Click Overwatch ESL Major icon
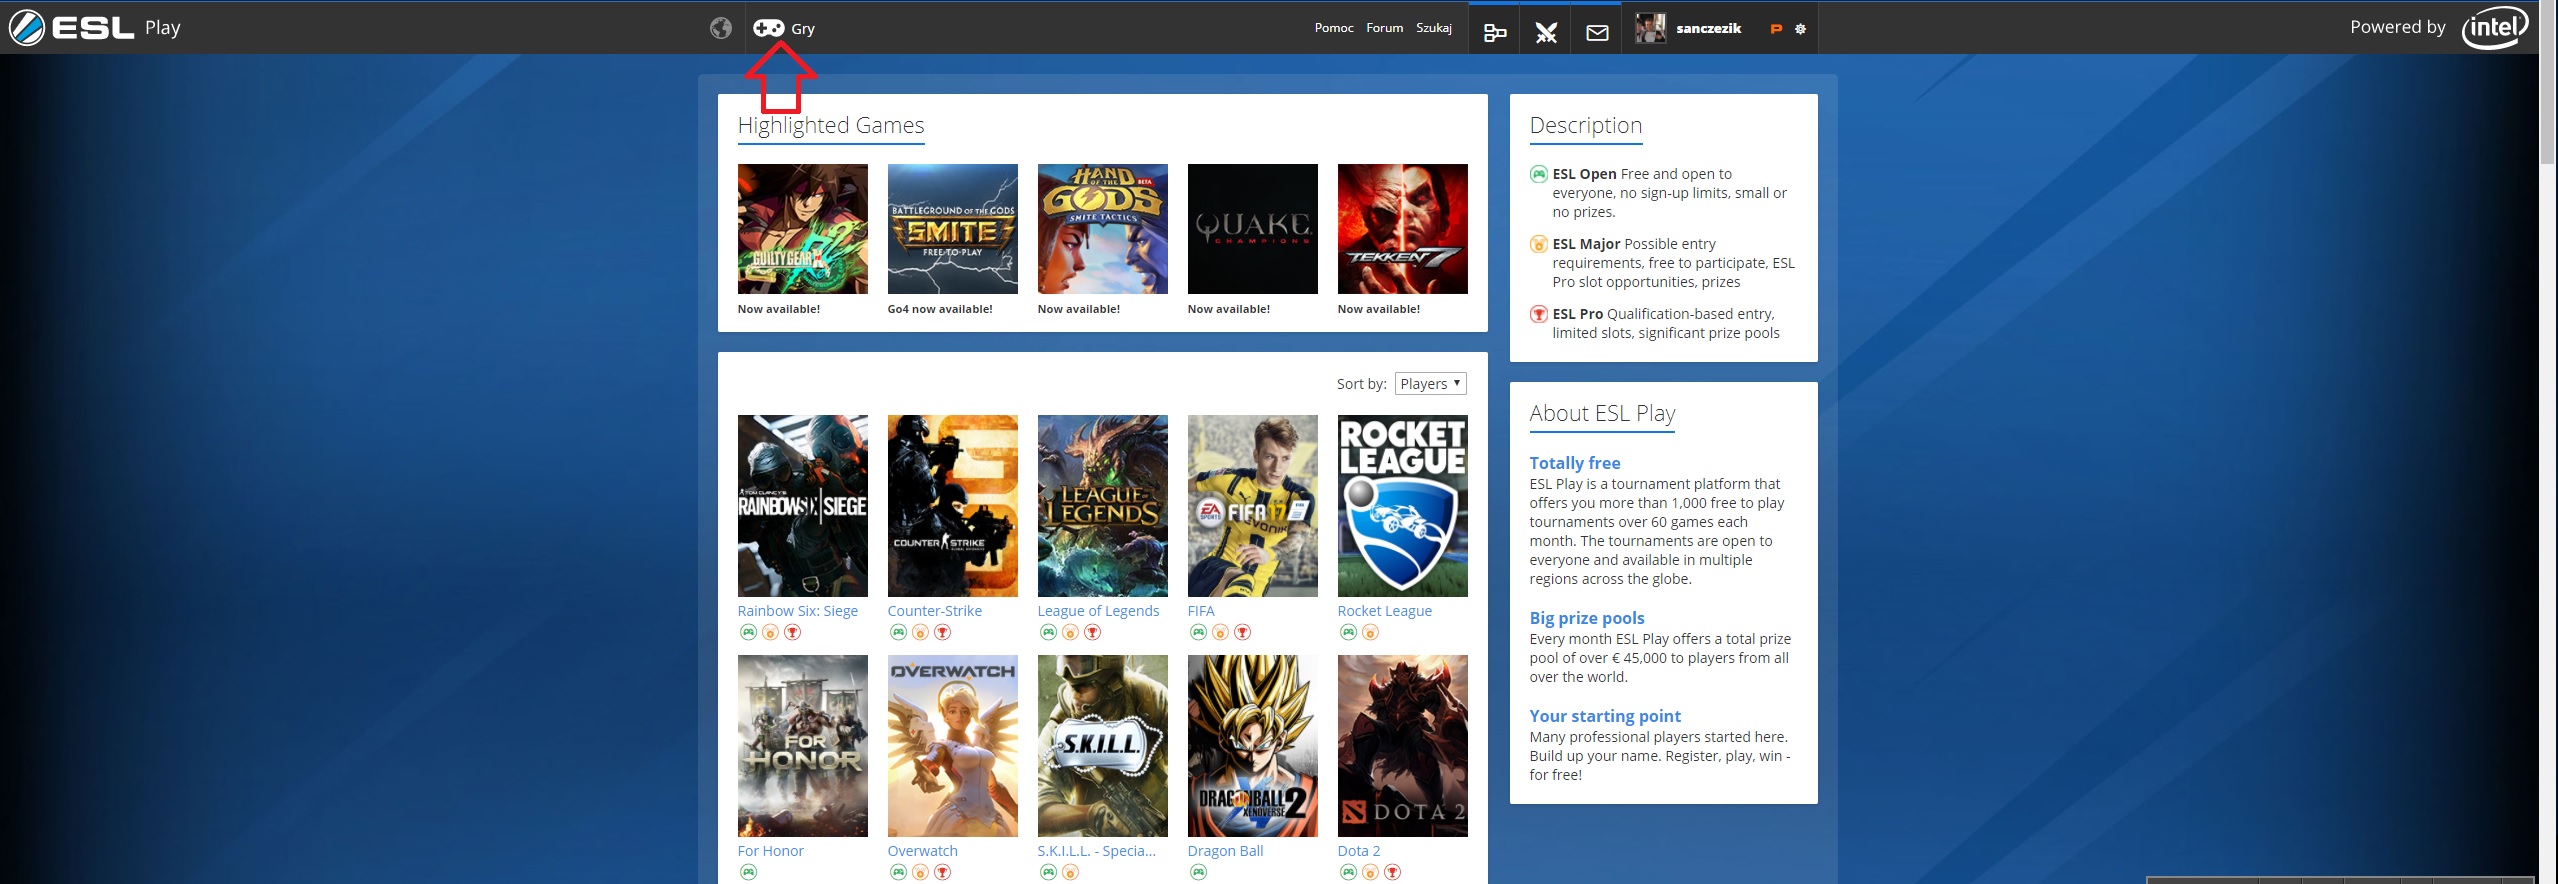Viewport: 2558px width, 884px height. pyautogui.click(x=920, y=872)
